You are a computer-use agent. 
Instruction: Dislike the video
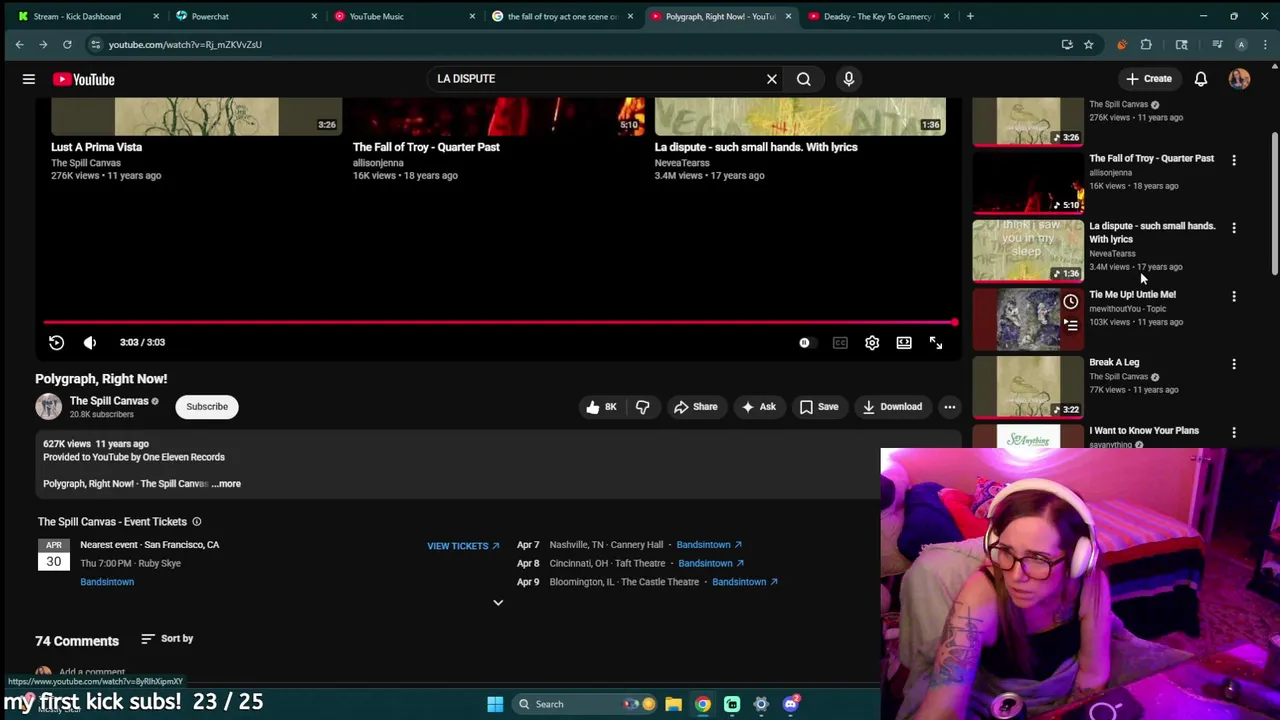coord(642,407)
